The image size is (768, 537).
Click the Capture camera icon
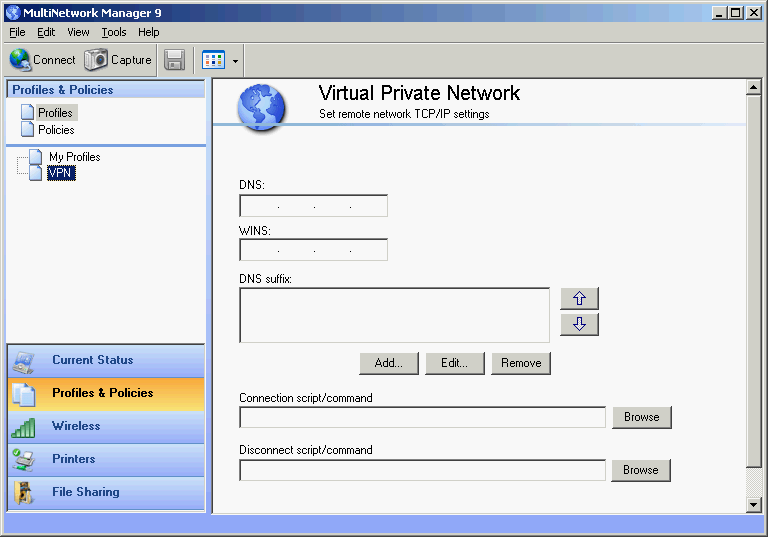tap(96, 60)
